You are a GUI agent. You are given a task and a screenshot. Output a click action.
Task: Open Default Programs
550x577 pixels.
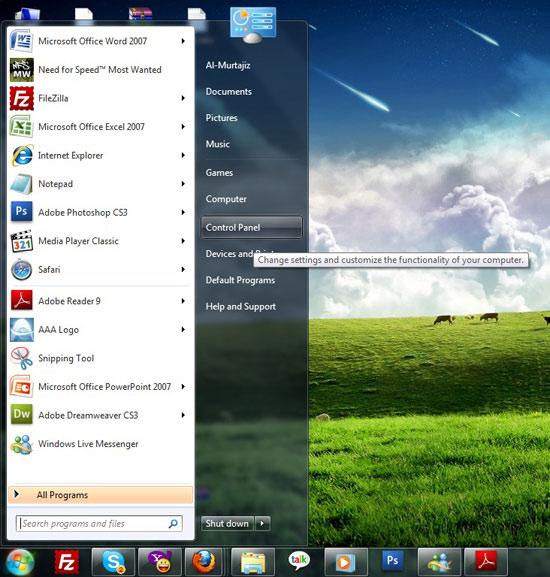240,280
